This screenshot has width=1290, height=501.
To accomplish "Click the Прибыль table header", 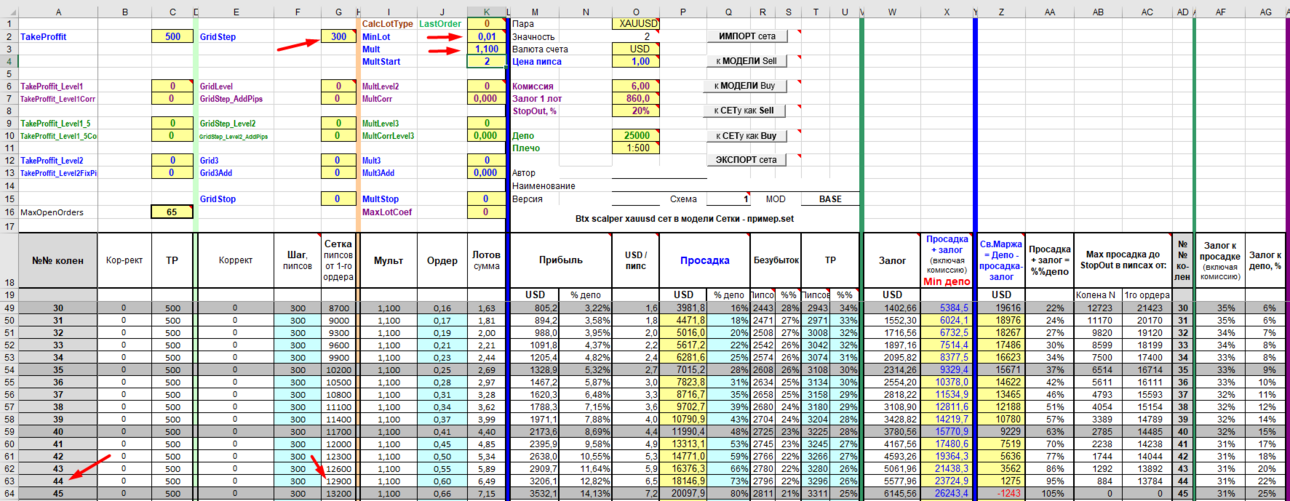I will (562, 261).
